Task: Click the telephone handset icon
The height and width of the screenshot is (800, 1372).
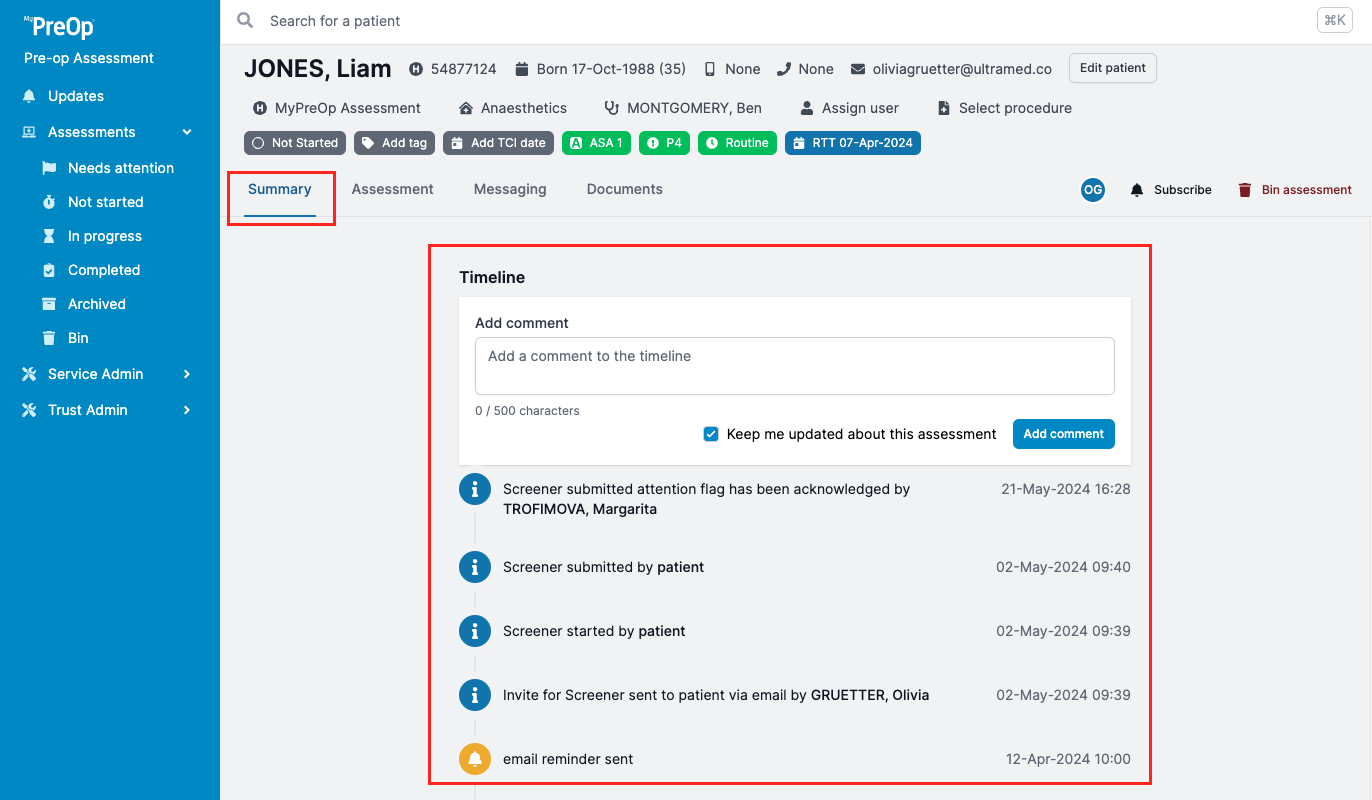Action: [784, 69]
